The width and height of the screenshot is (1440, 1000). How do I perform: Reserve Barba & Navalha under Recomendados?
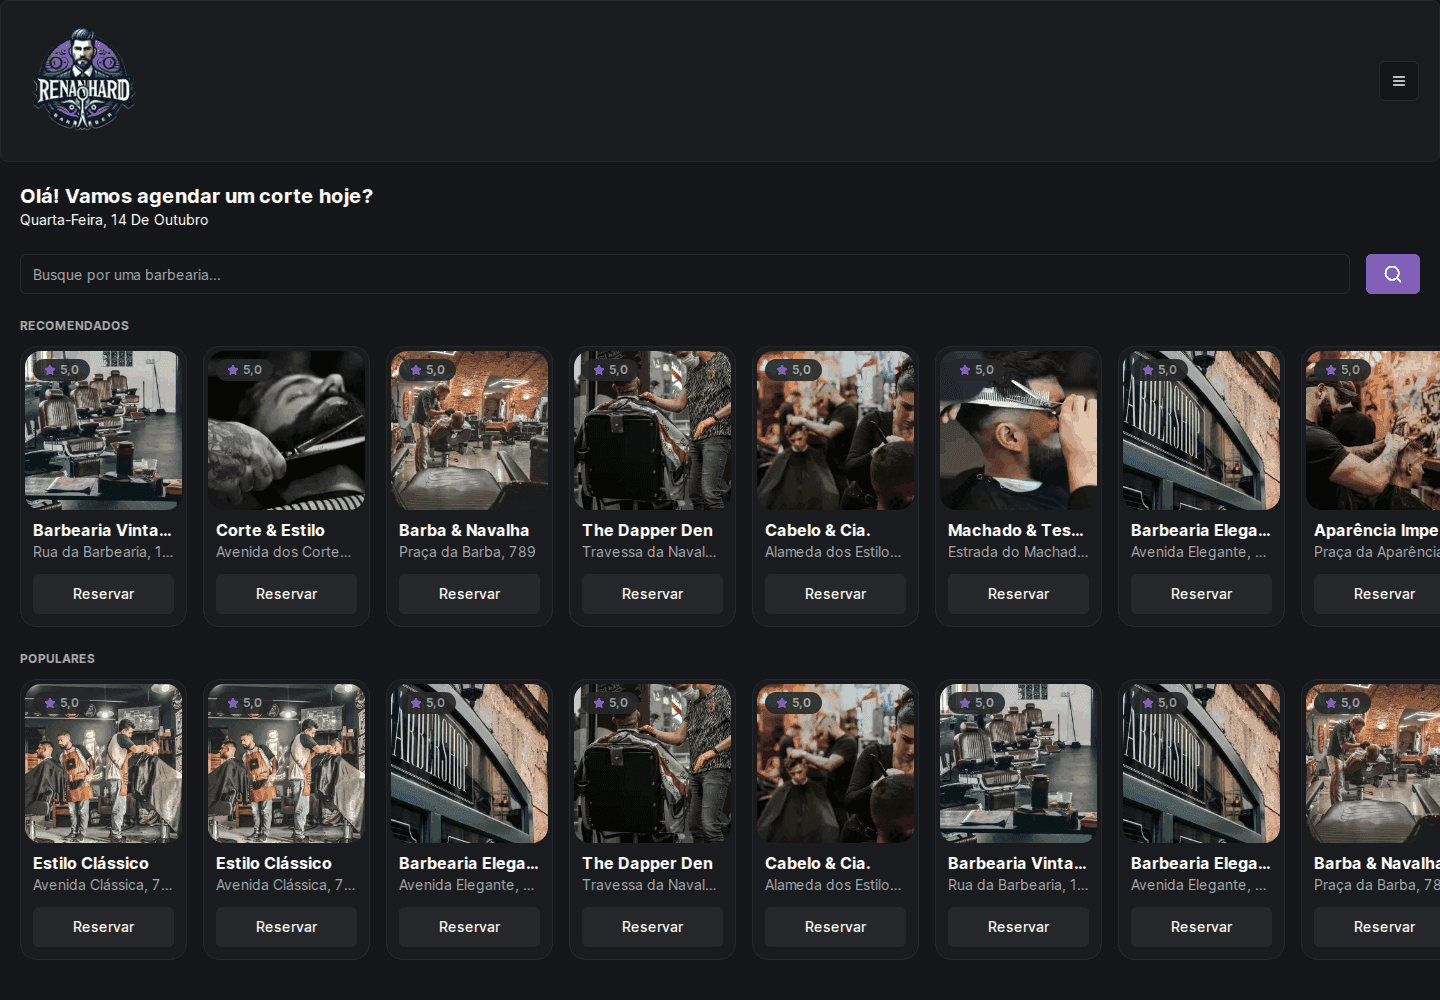469,594
